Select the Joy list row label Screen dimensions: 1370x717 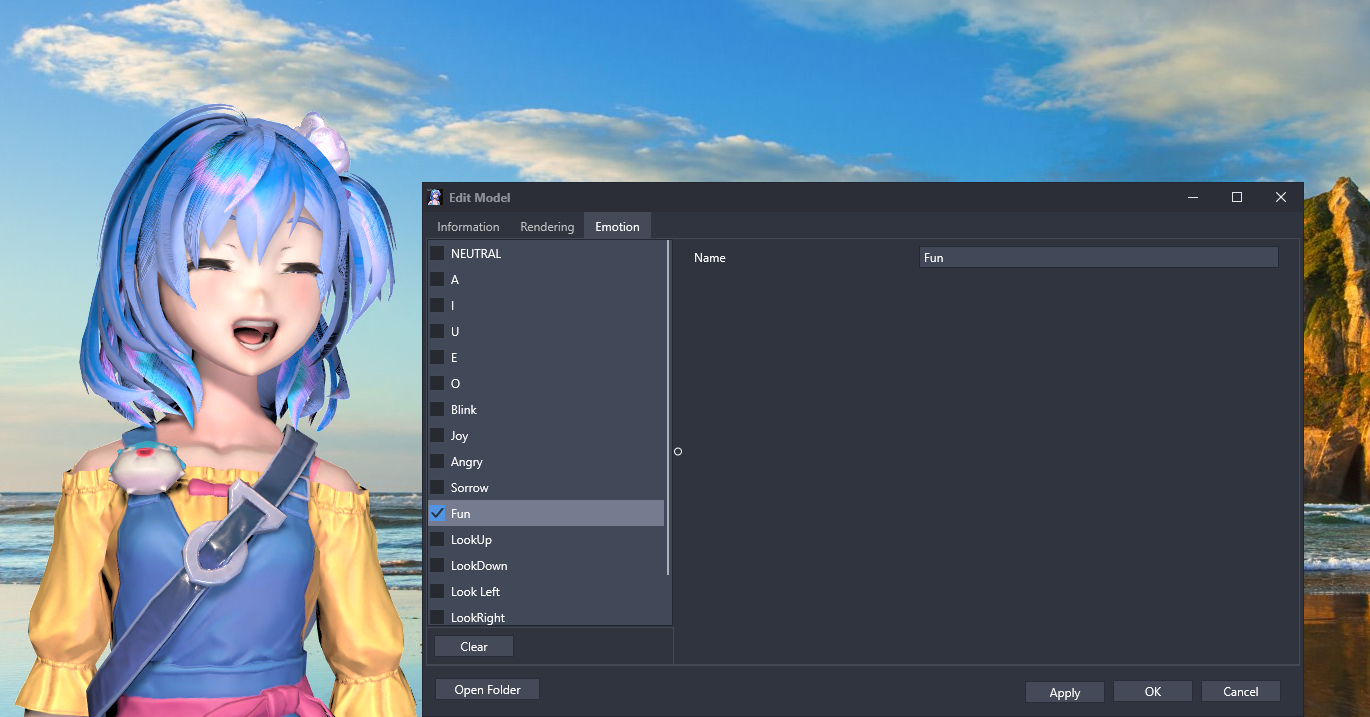[460, 436]
